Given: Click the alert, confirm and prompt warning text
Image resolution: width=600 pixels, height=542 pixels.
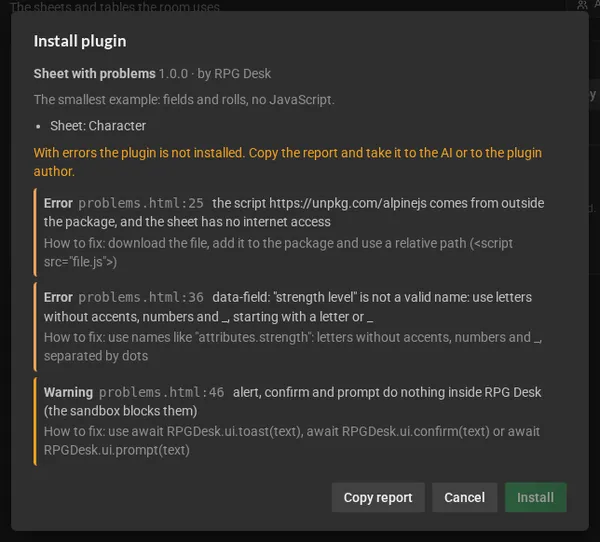Looking at the screenshot, I should 293,402.
